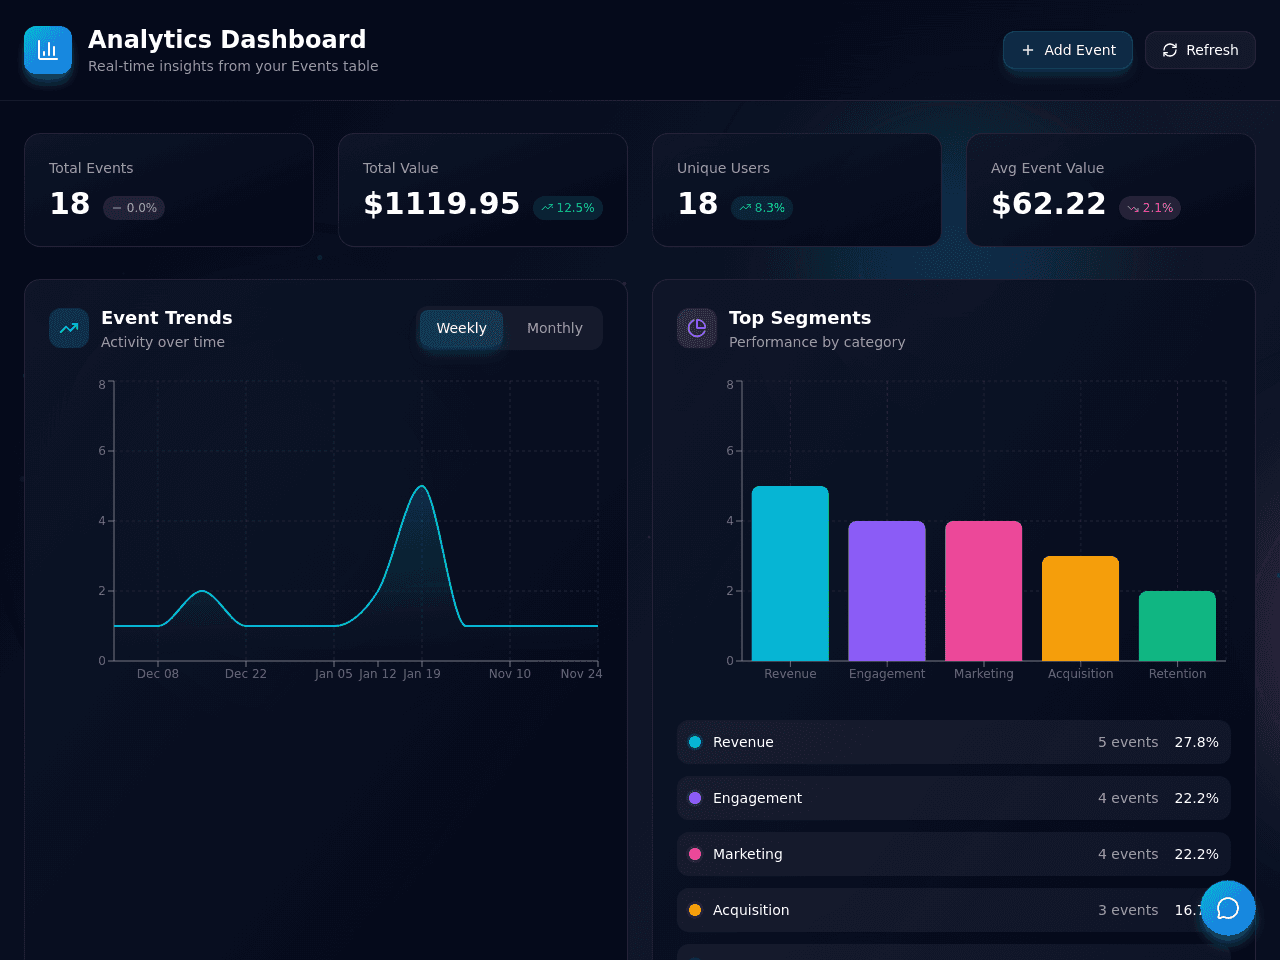Click the Event Trends trending-up icon
The image size is (1280, 960).
point(69,328)
